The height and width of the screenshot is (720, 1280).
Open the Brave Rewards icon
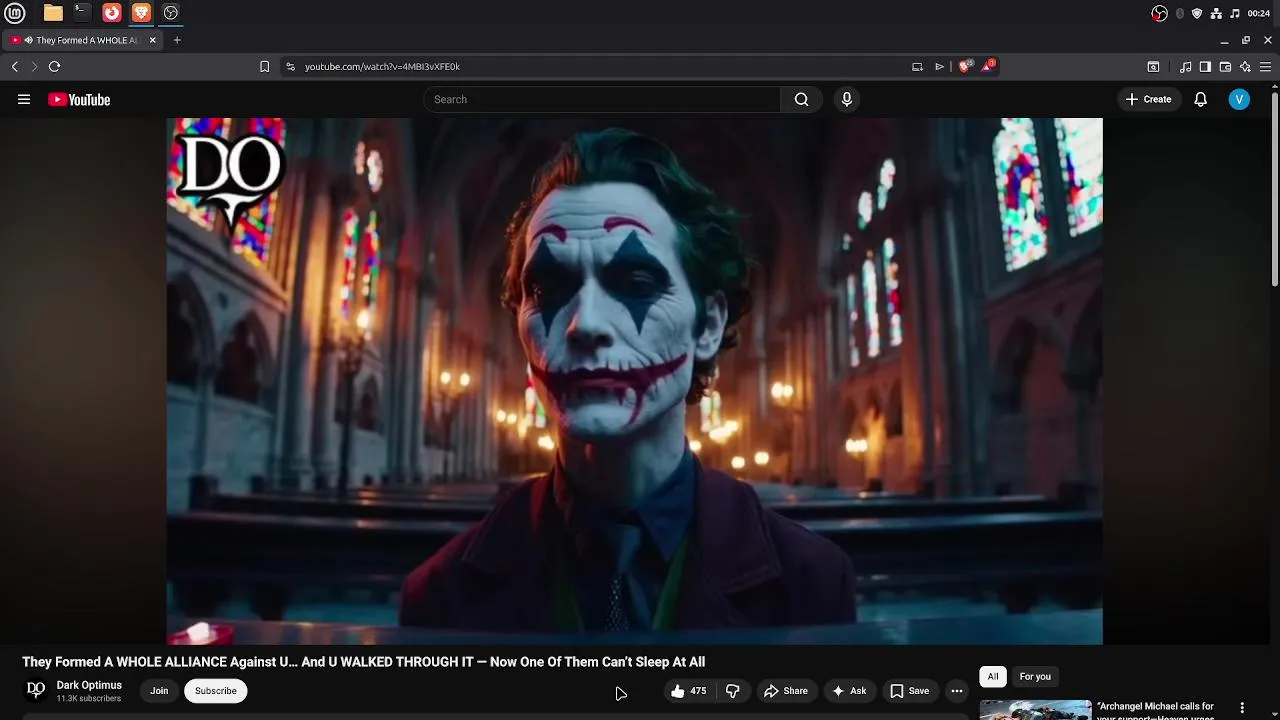(x=988, y=66)
